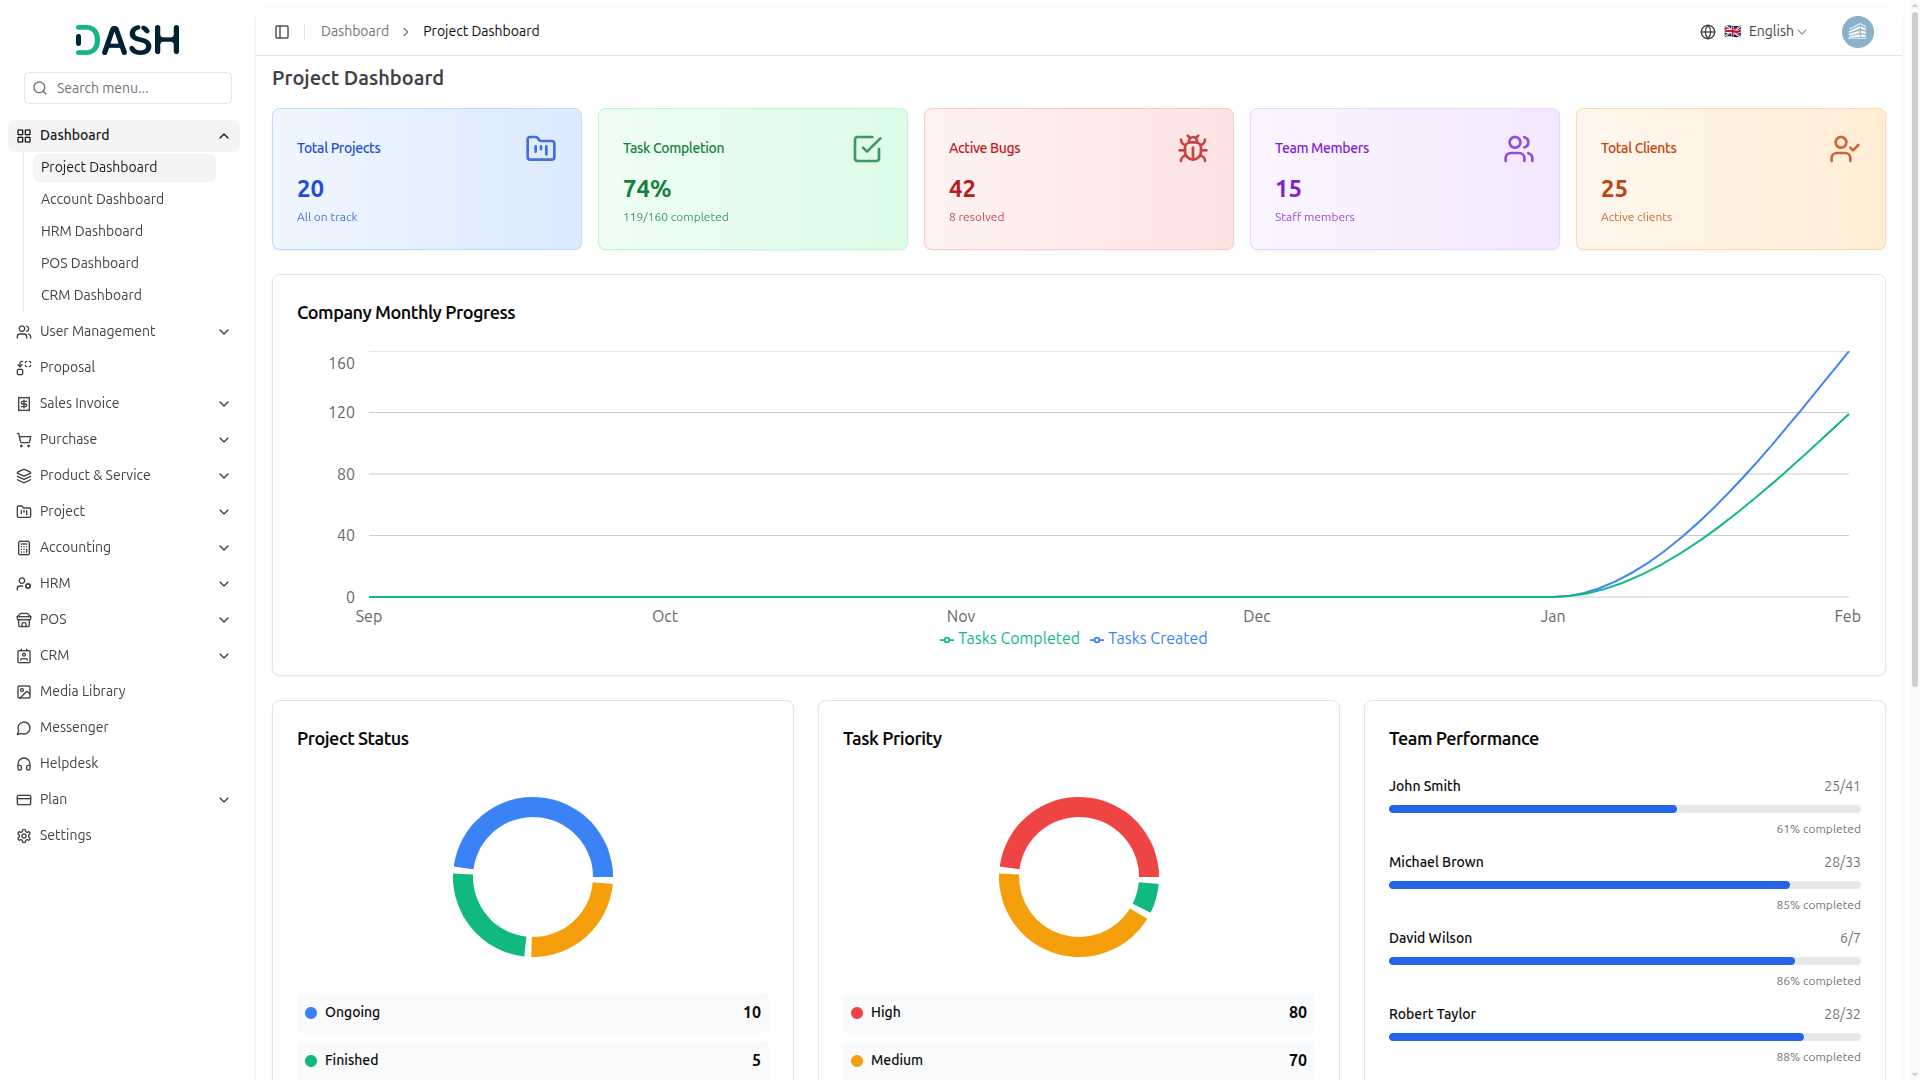
Task: Open the English language dropdown
Action: pyautogui.click(x=1765, y=32)
